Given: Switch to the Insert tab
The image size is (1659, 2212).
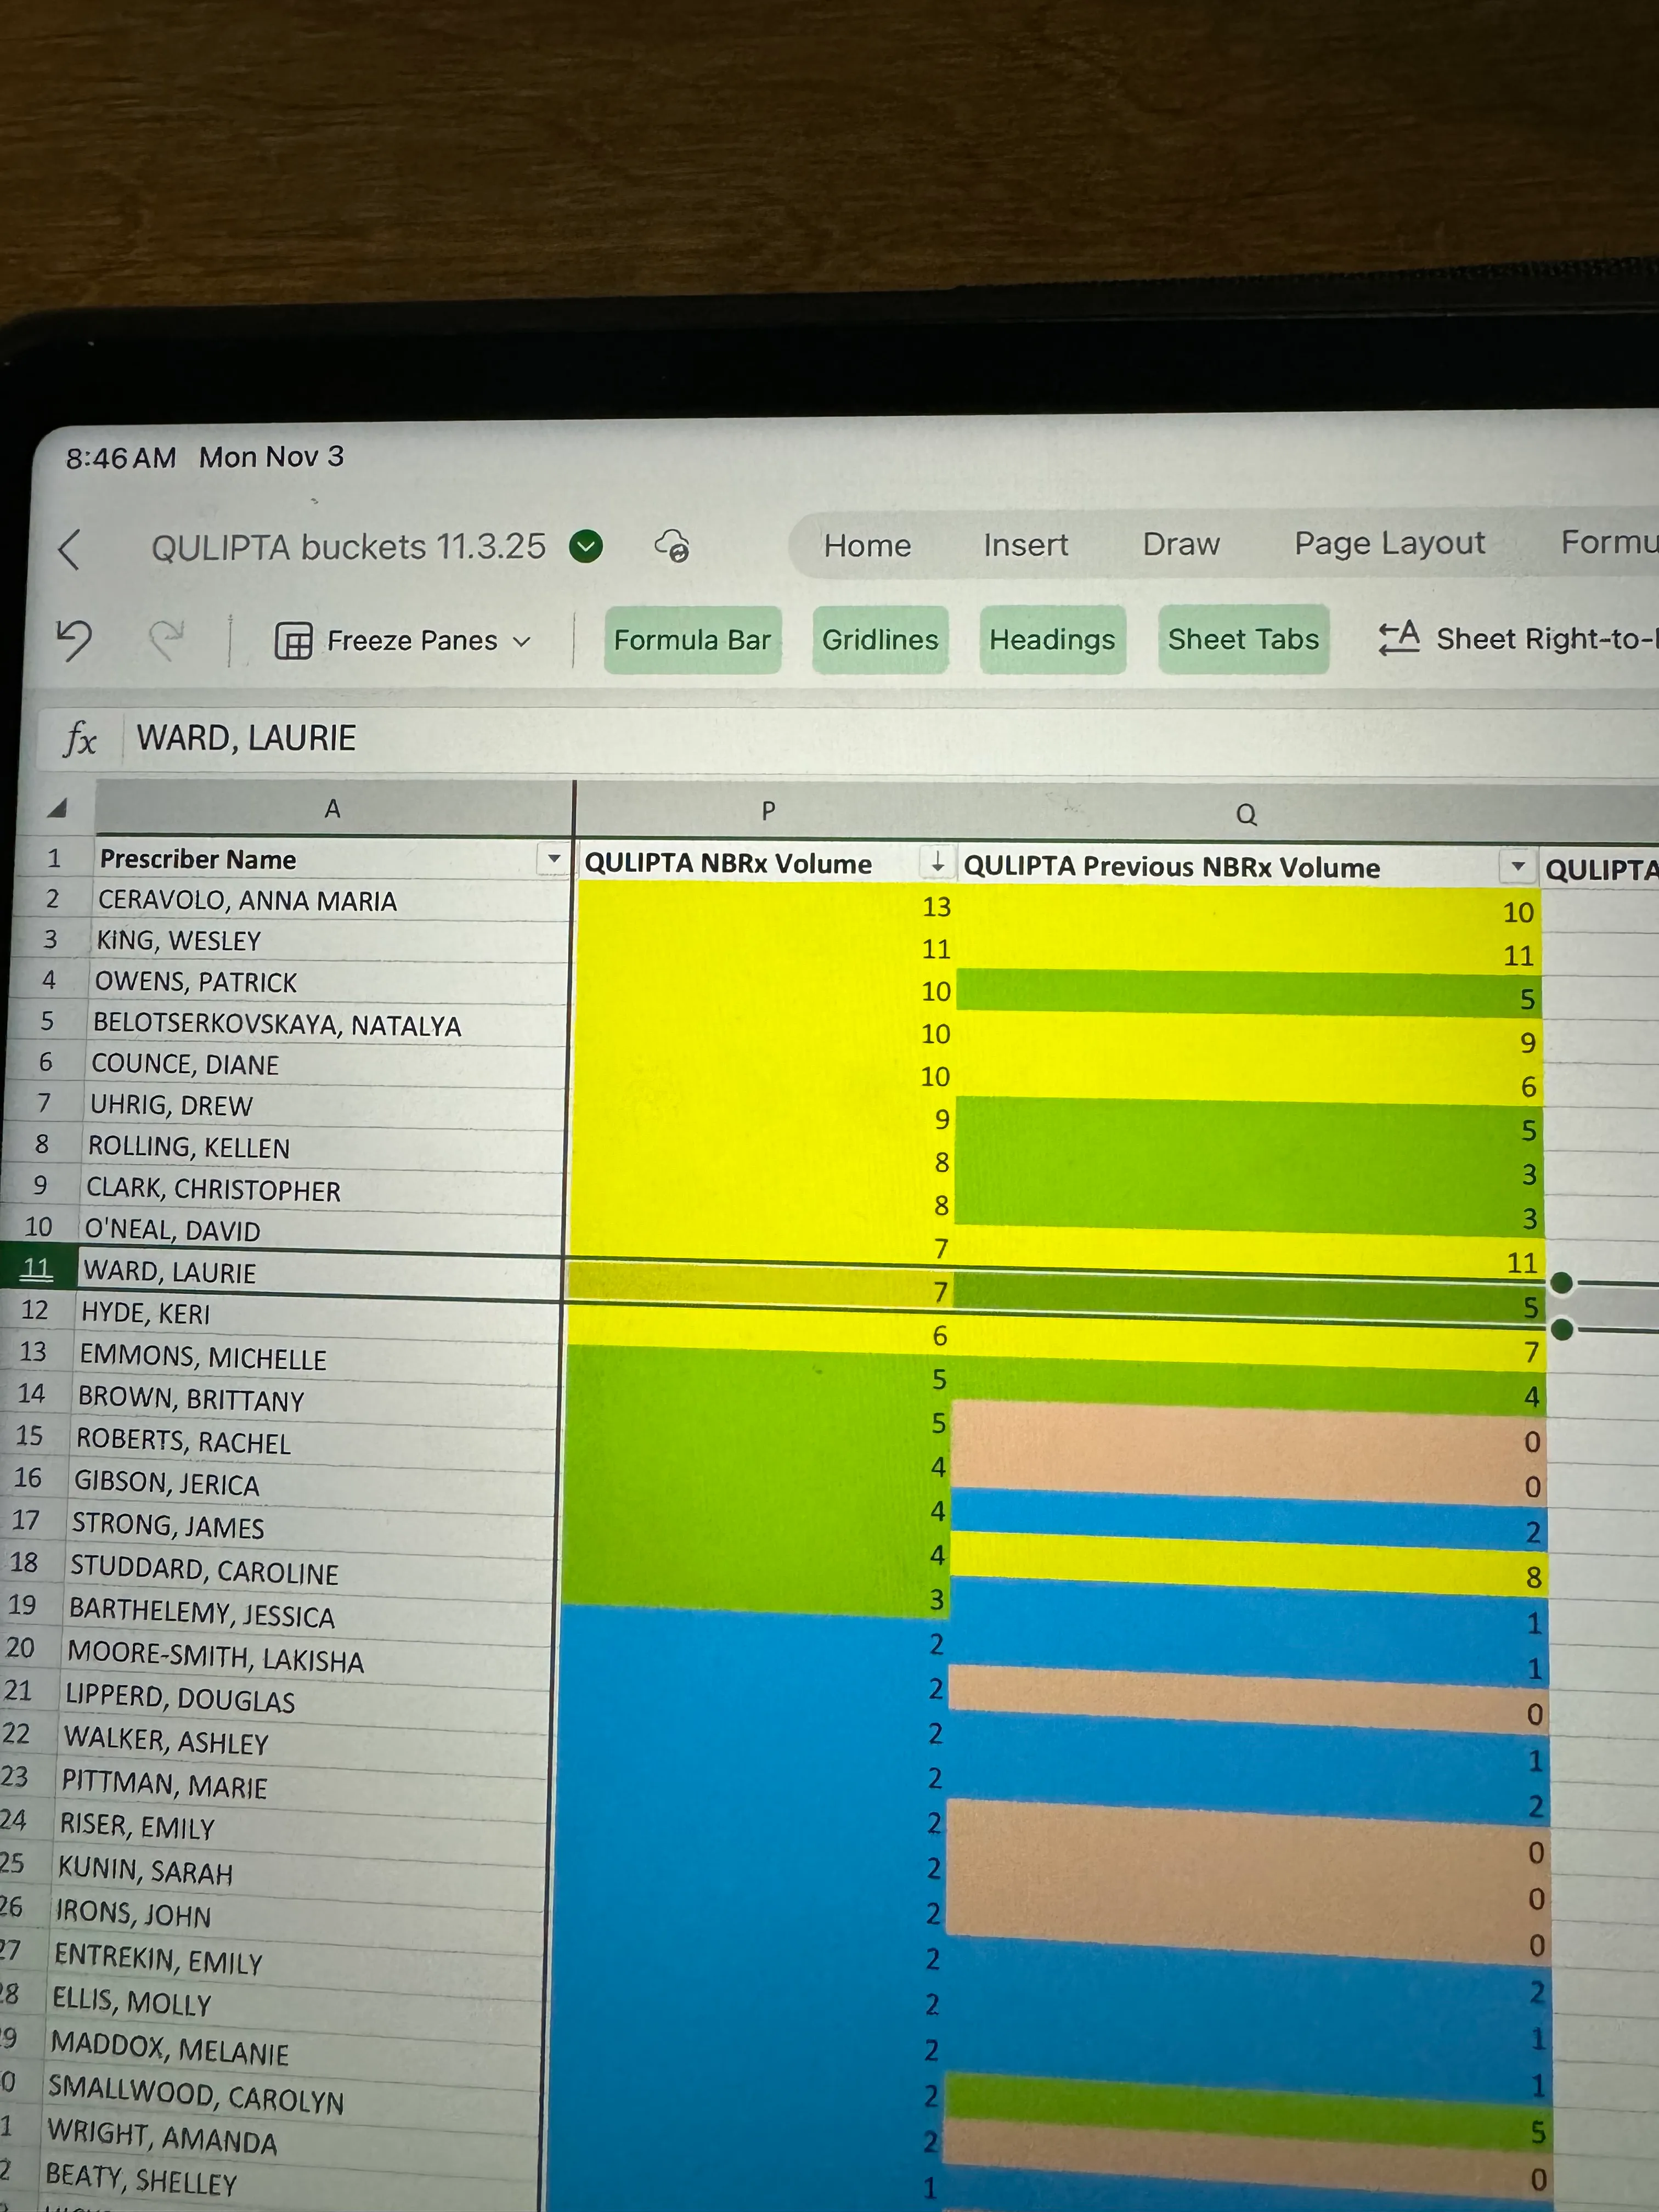Looking at the screenshot, I should coord(1025,545).
